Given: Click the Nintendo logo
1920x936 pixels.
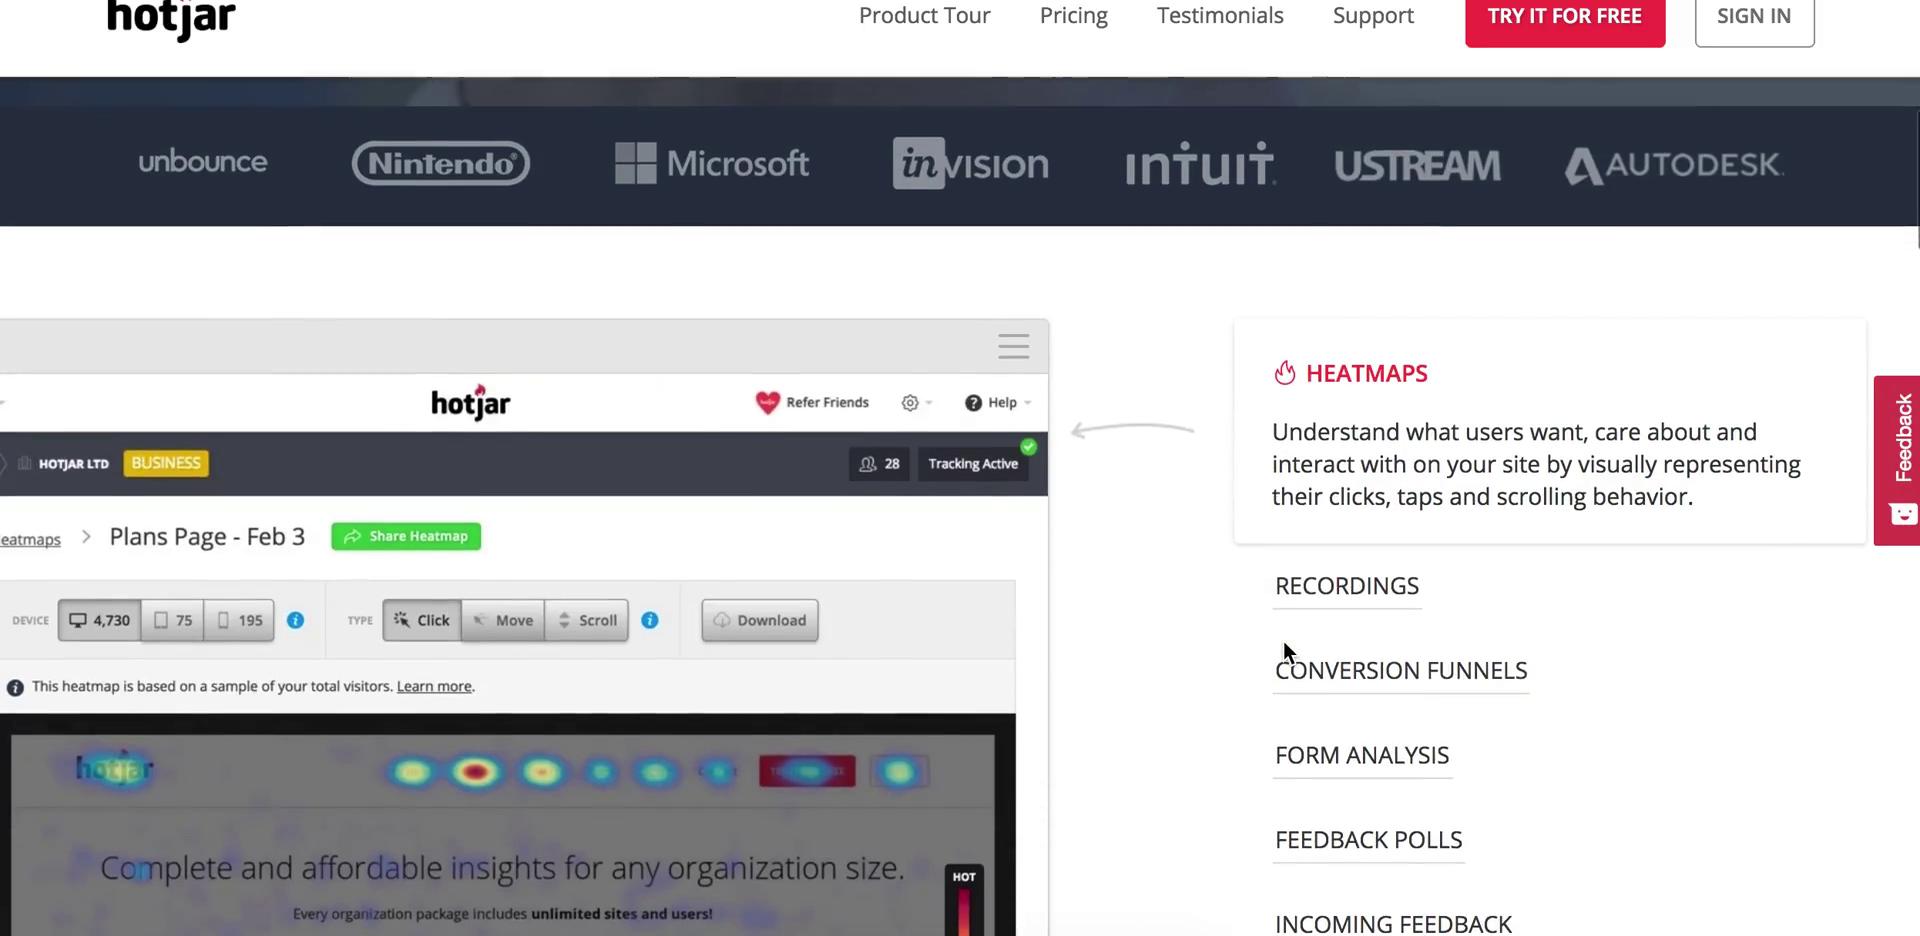Looking at the screenshot, I should click(x=441, y=163).
